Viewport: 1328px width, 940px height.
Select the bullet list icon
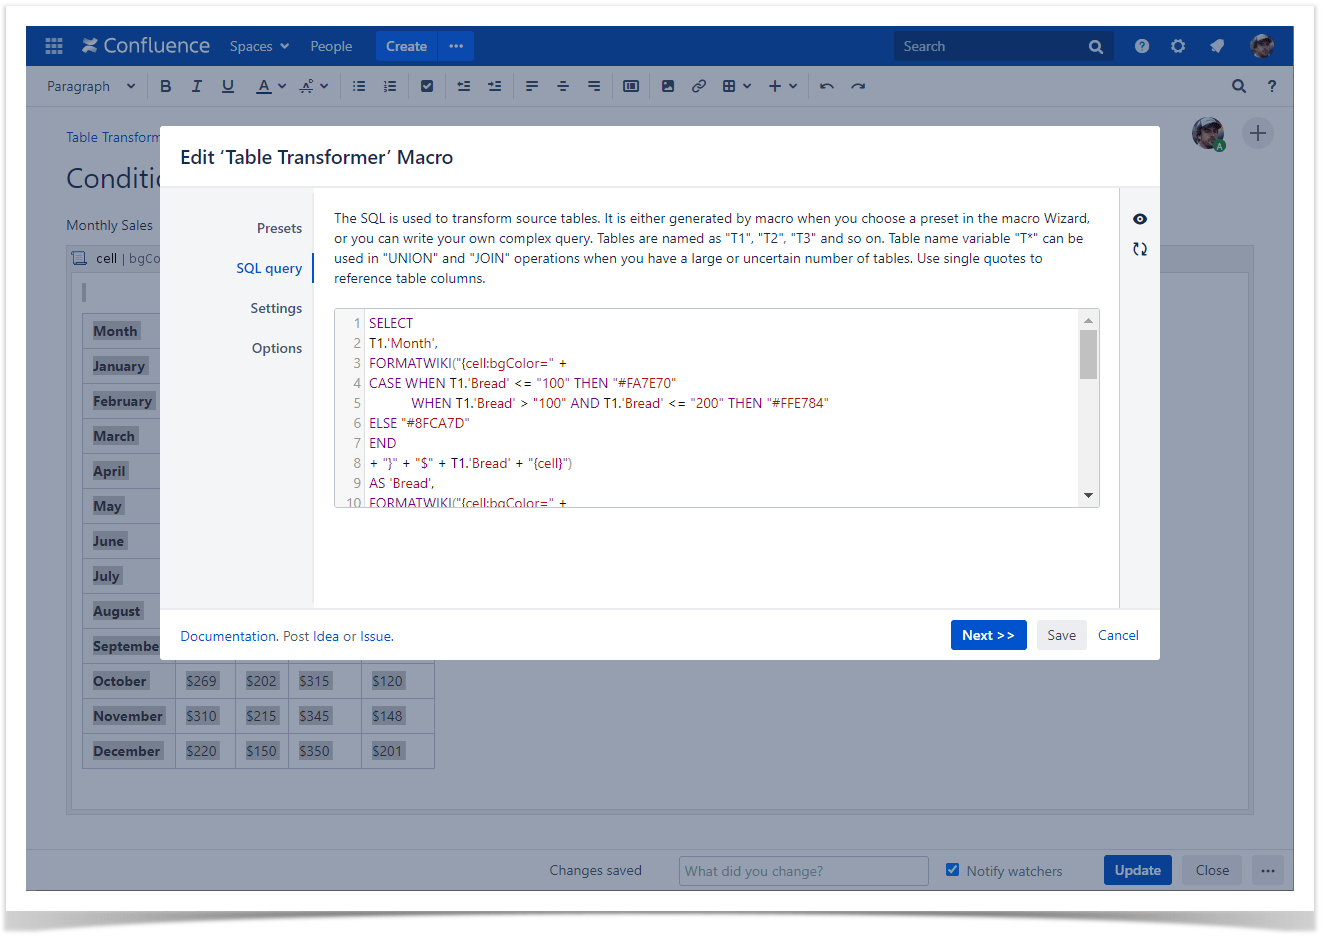tap(359, 86)
